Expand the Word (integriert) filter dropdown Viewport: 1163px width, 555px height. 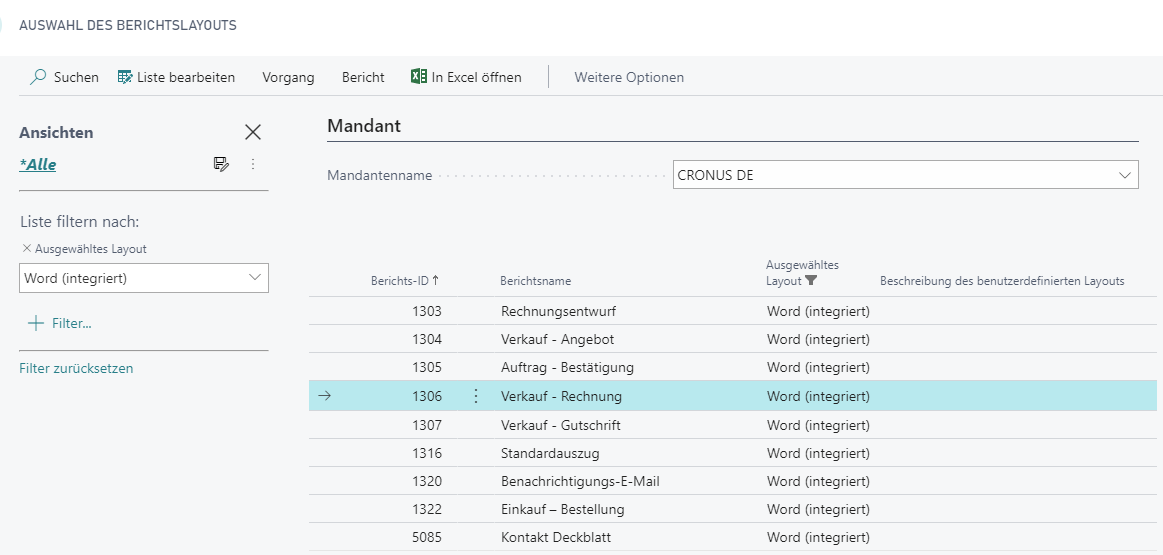255,278
